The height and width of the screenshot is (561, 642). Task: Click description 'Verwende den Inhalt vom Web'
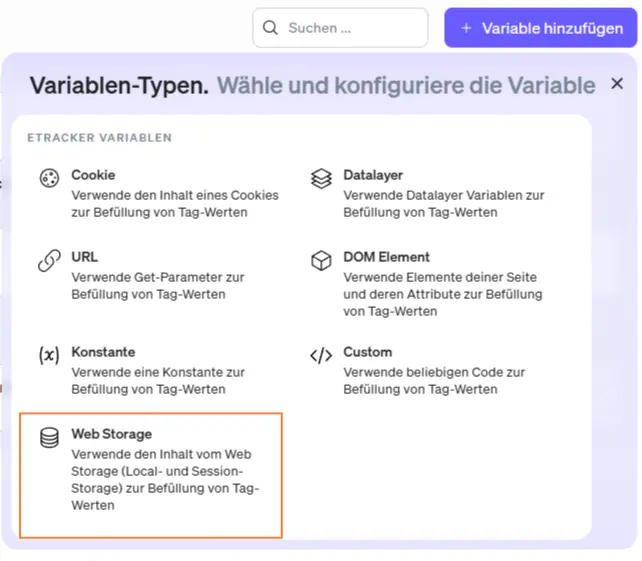pyautogui.click(x=161, y=454)
